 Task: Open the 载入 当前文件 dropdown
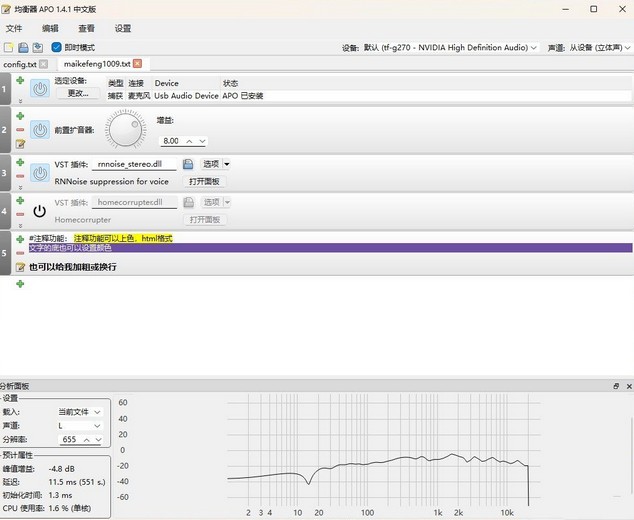[80, 412]
